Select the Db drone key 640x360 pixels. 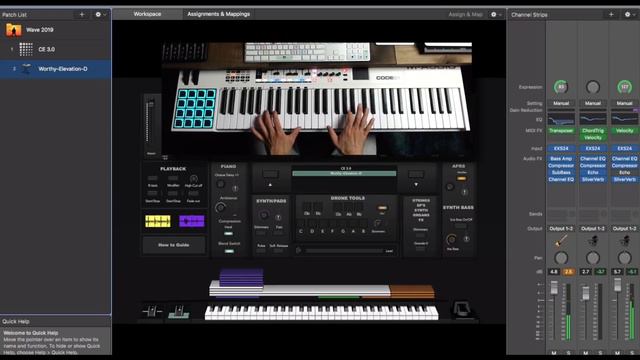(307, 208)
